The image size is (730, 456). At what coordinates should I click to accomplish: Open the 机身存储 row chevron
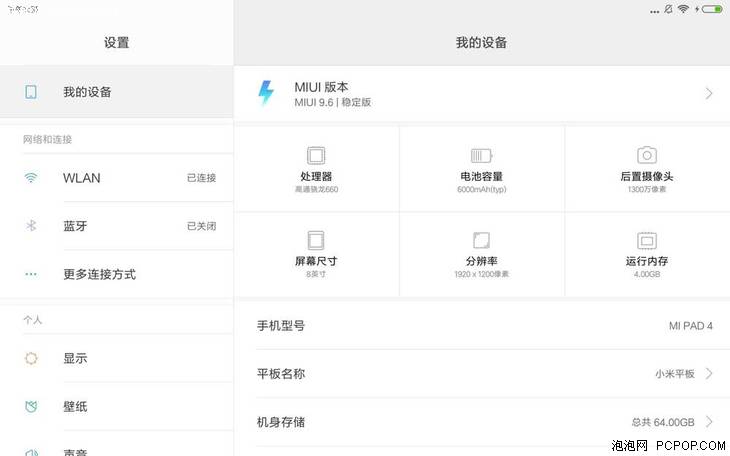[709, 422]
